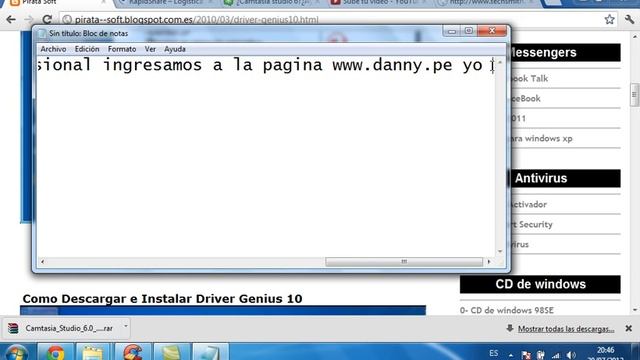This screenshot has height=360, width=640.
Task: Focus the pirata--soft.blogspot.com.es address bar
Action: coord(331,19)
